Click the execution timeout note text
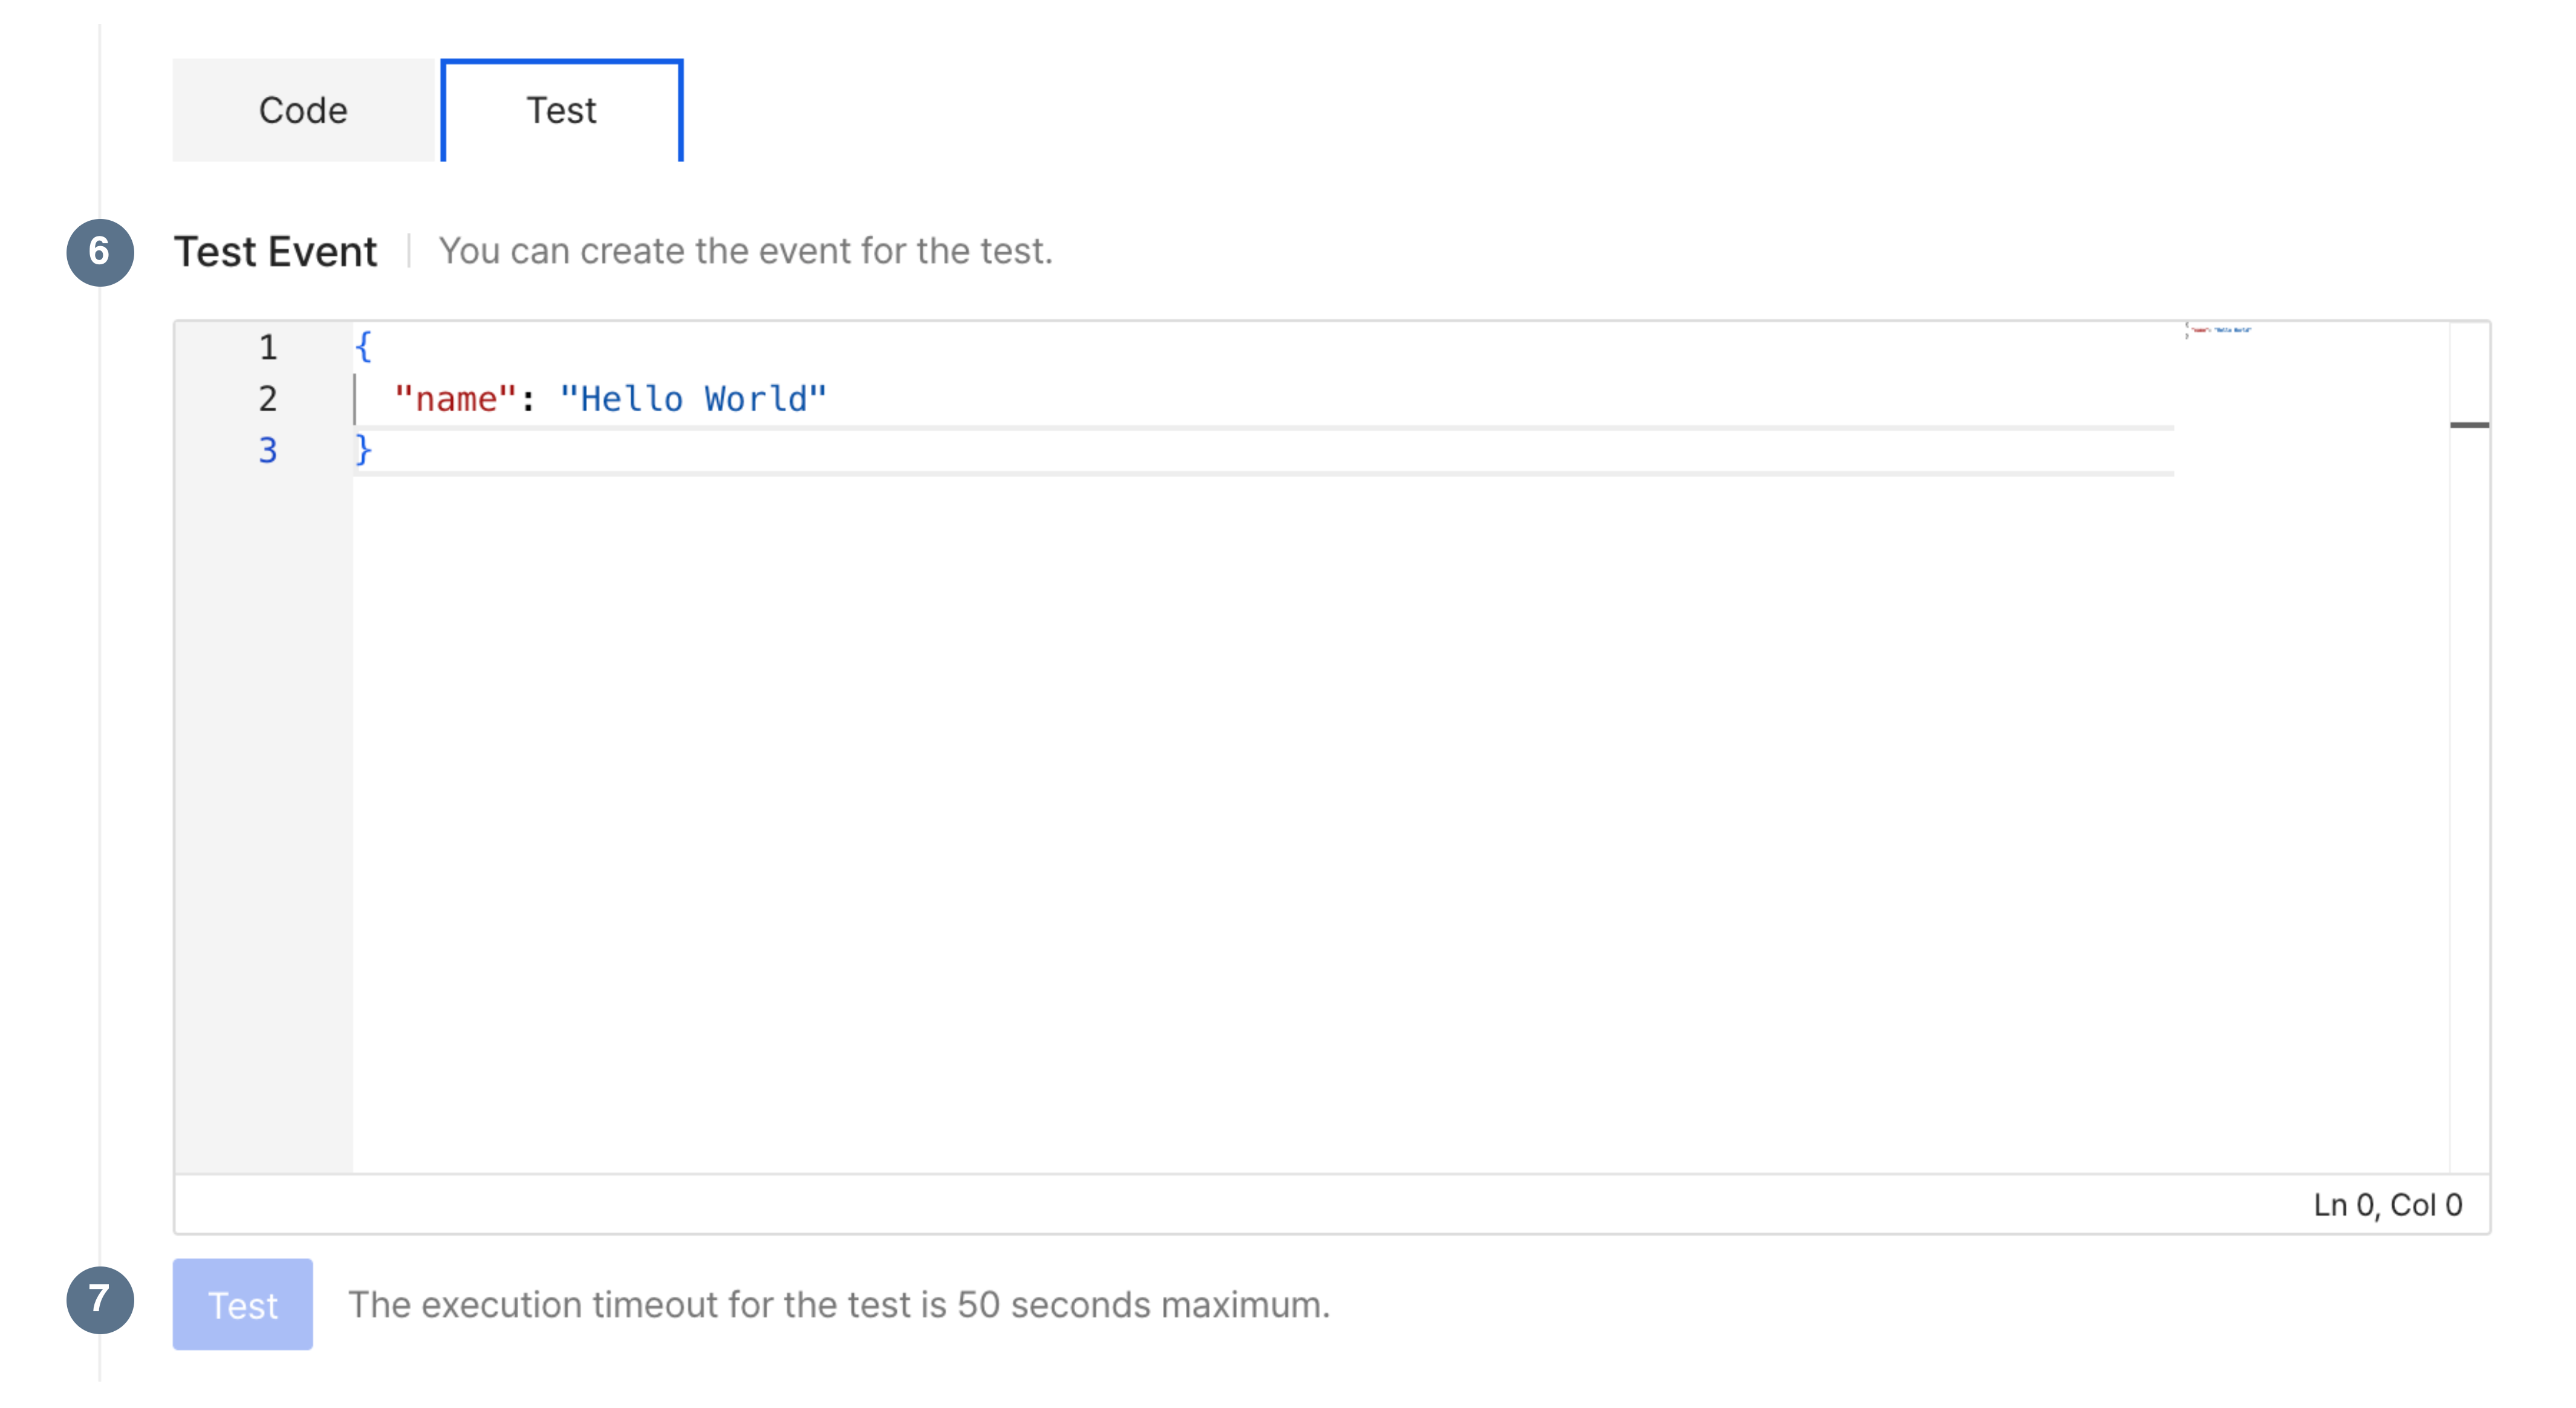 pyautogui.click(x=838, y=1305)
